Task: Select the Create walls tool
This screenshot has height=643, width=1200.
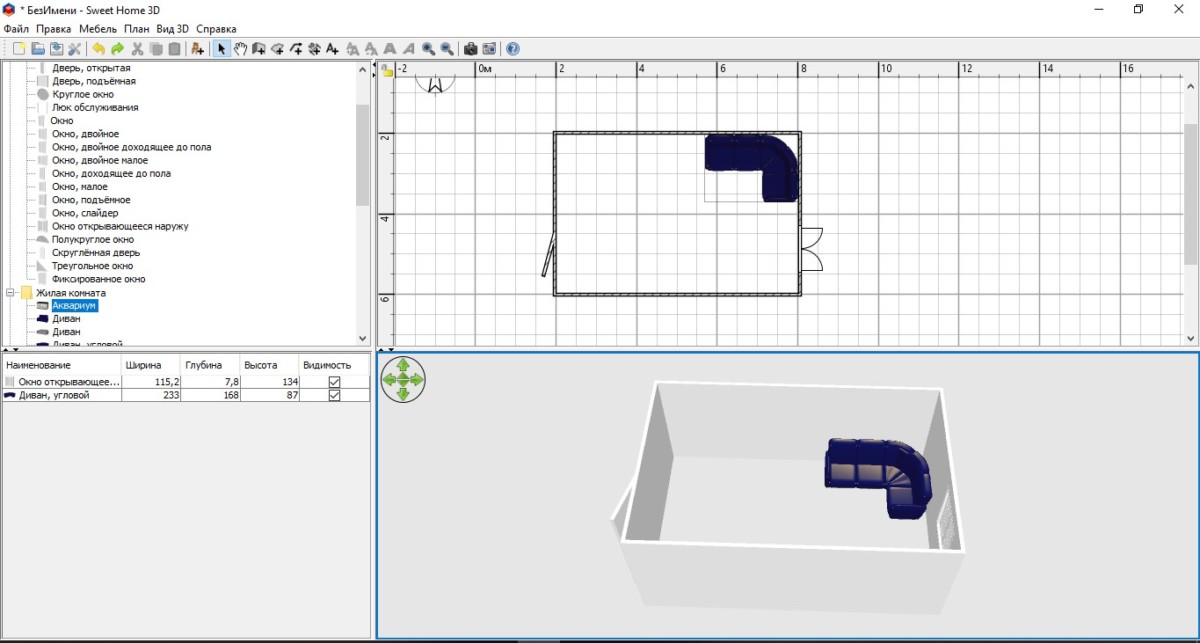Action: [x=258, y=48]
